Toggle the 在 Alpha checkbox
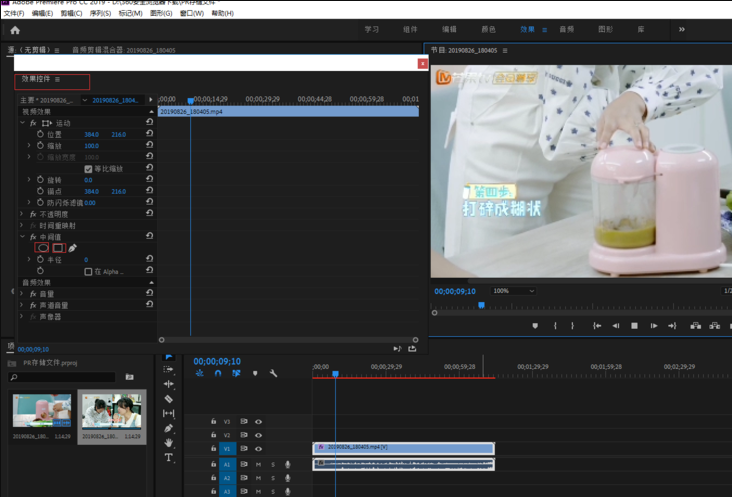Image resolution: width=732 pixels, height=497 pixels. 88,272
